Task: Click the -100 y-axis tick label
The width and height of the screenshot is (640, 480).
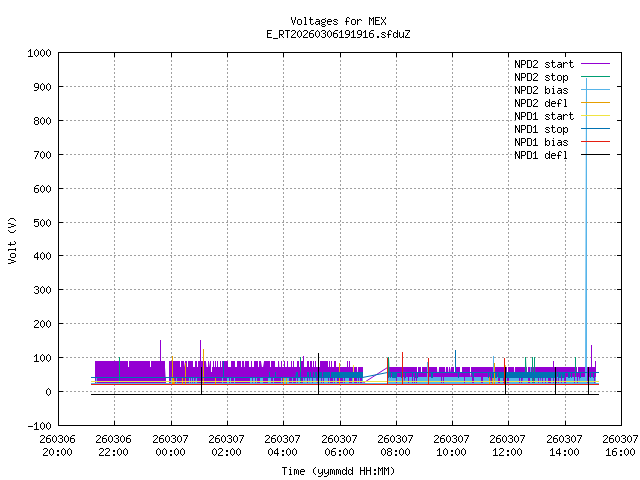Action: [x=40, y=425]
